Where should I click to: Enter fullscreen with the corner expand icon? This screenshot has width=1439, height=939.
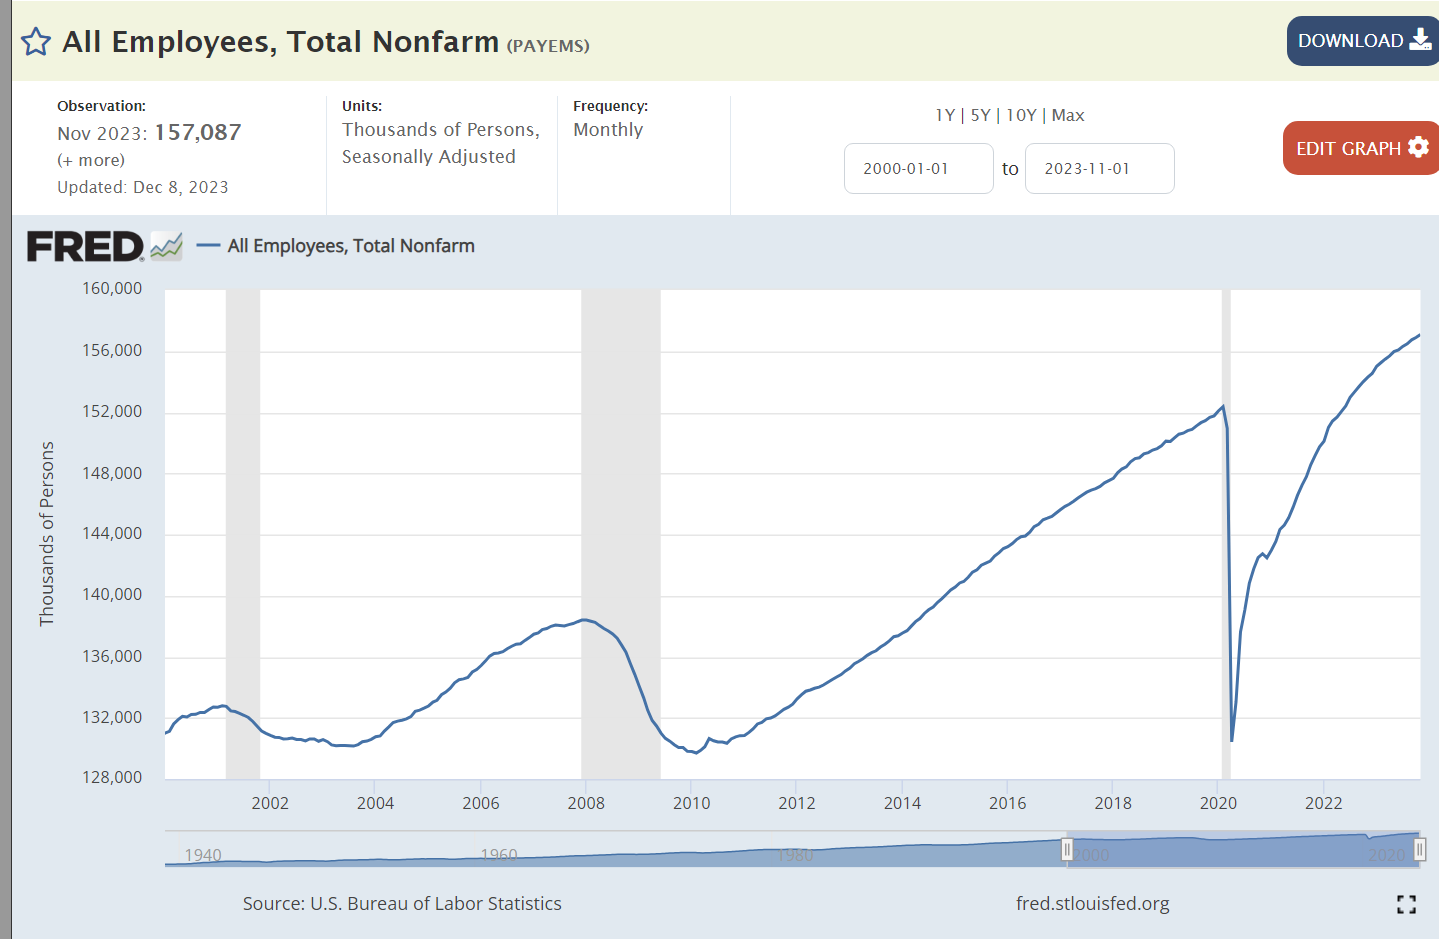pos(1406,904)
